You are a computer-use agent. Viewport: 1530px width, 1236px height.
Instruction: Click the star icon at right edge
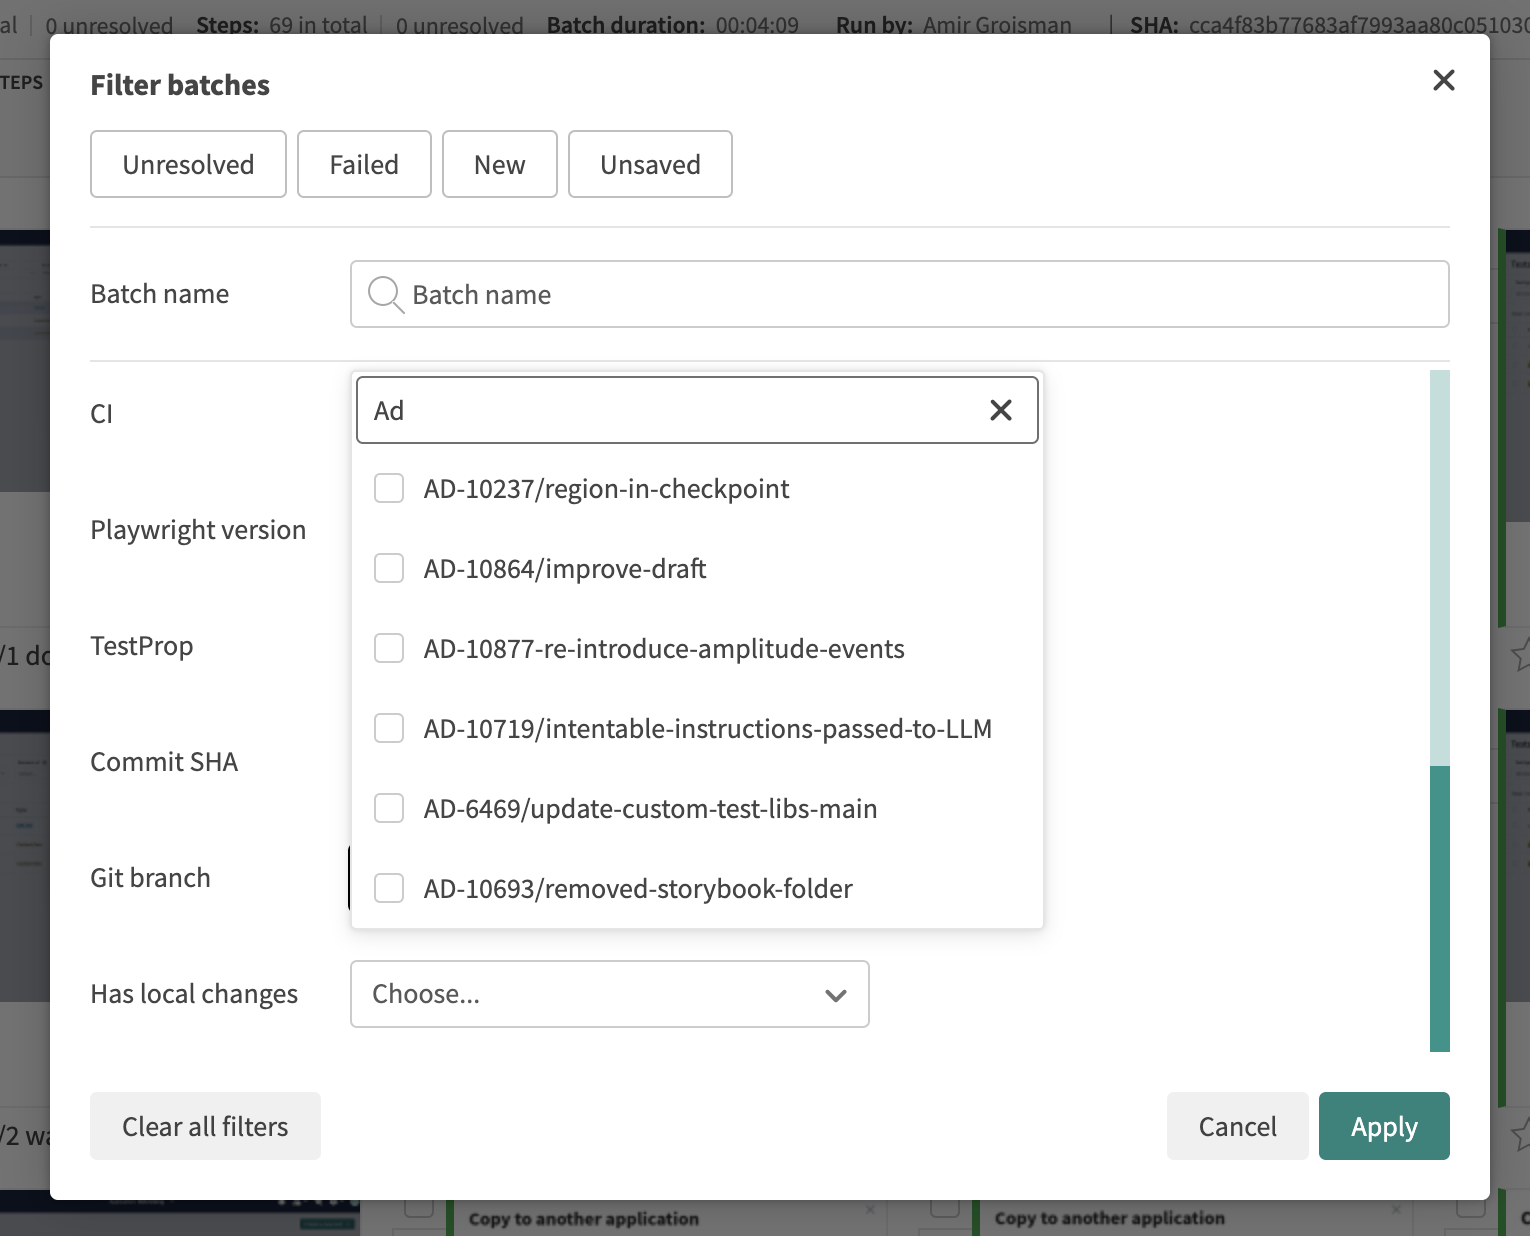1520,656
